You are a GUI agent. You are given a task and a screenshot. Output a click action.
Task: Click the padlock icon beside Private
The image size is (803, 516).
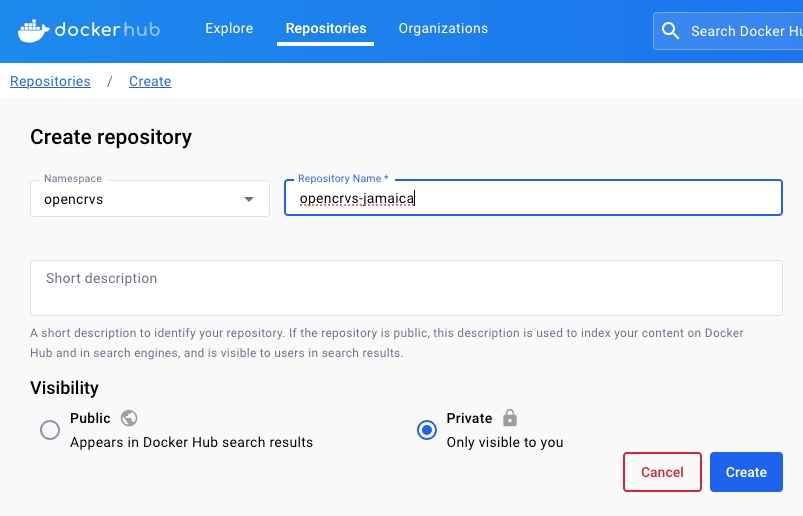(510, 418)
